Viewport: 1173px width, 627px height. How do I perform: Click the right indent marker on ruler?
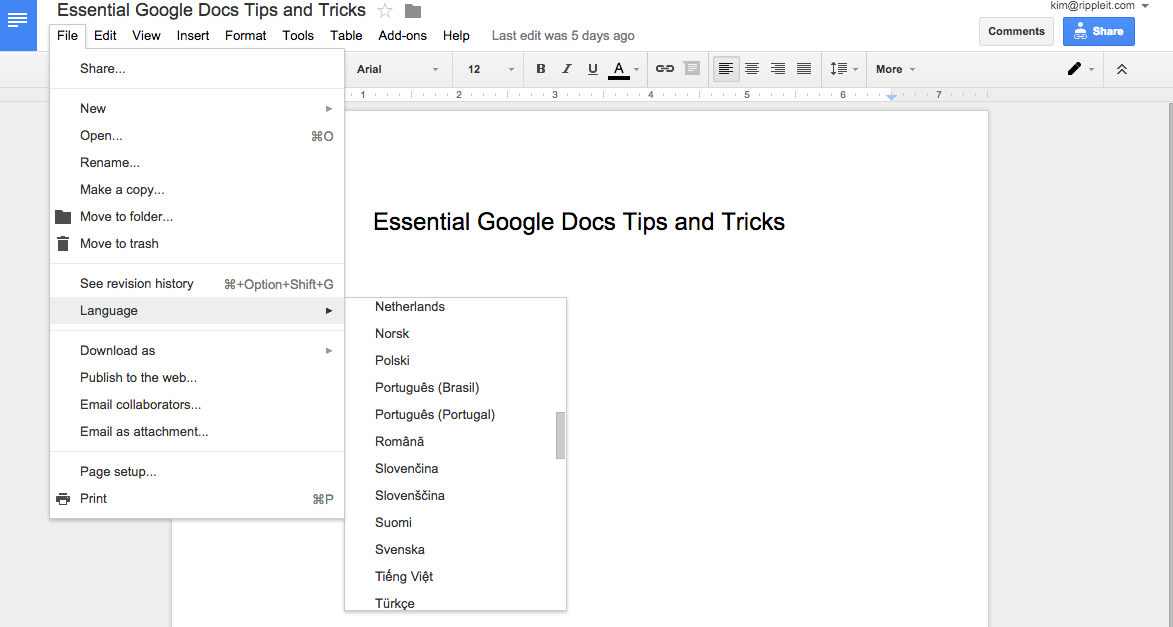[891, 97]
